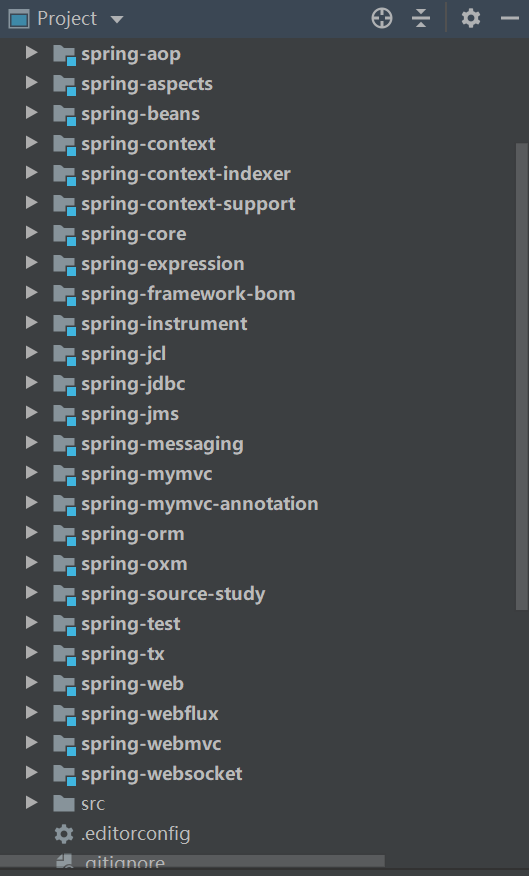Select the spring-context tree item
The height and width of the screenshot is (876, 529).
148,144
